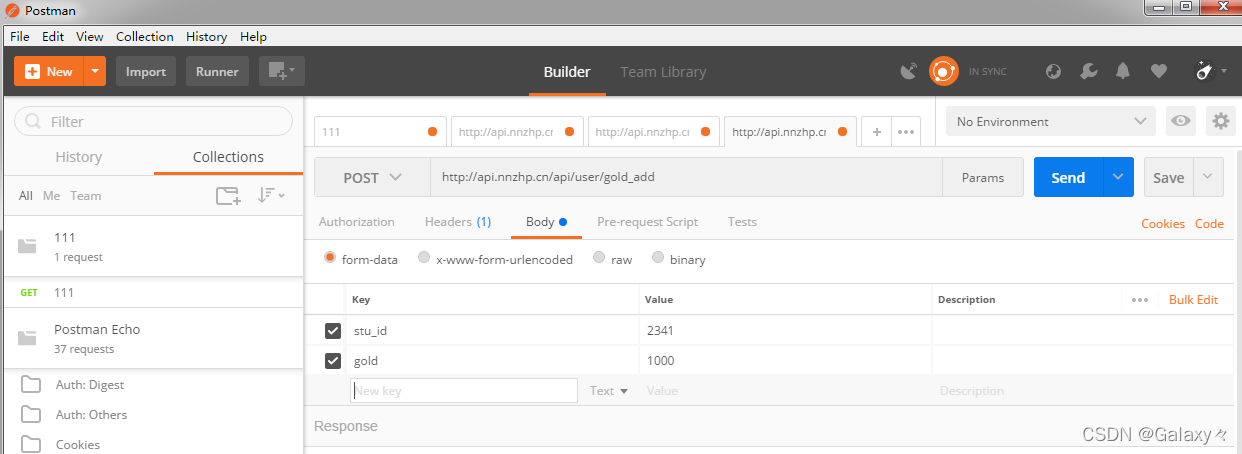Click the interceptor satellite icon

(908, 71)
